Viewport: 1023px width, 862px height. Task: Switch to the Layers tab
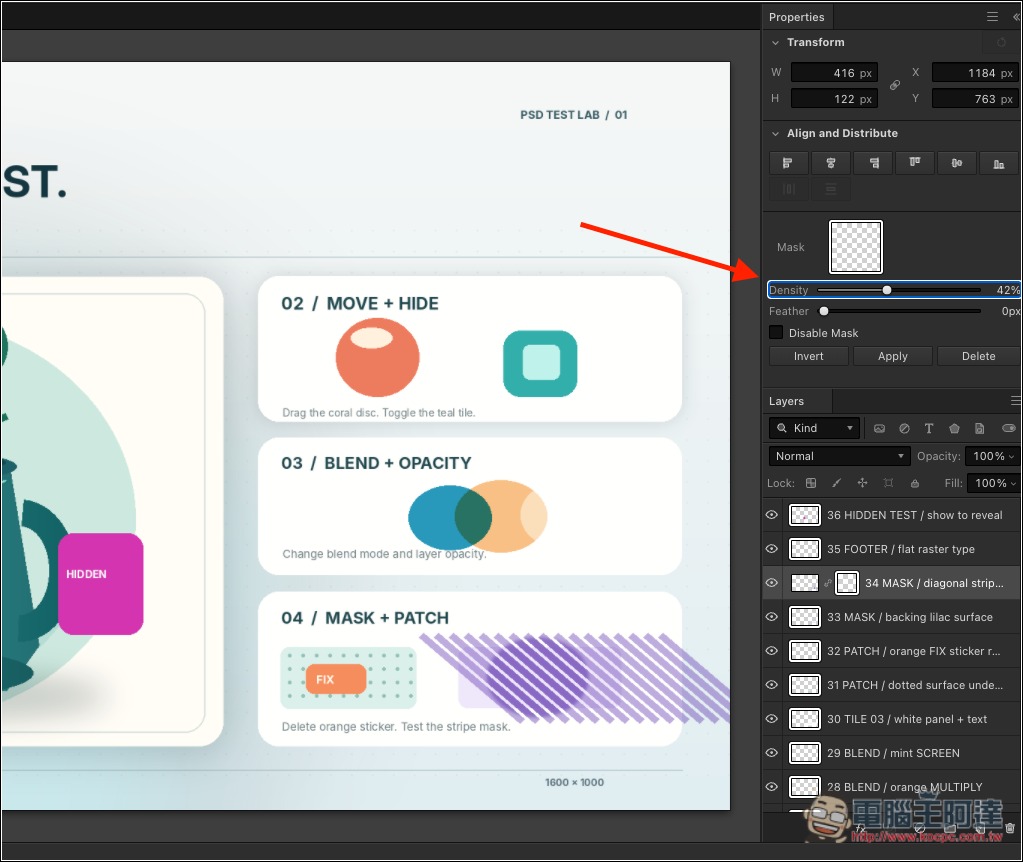786,401
